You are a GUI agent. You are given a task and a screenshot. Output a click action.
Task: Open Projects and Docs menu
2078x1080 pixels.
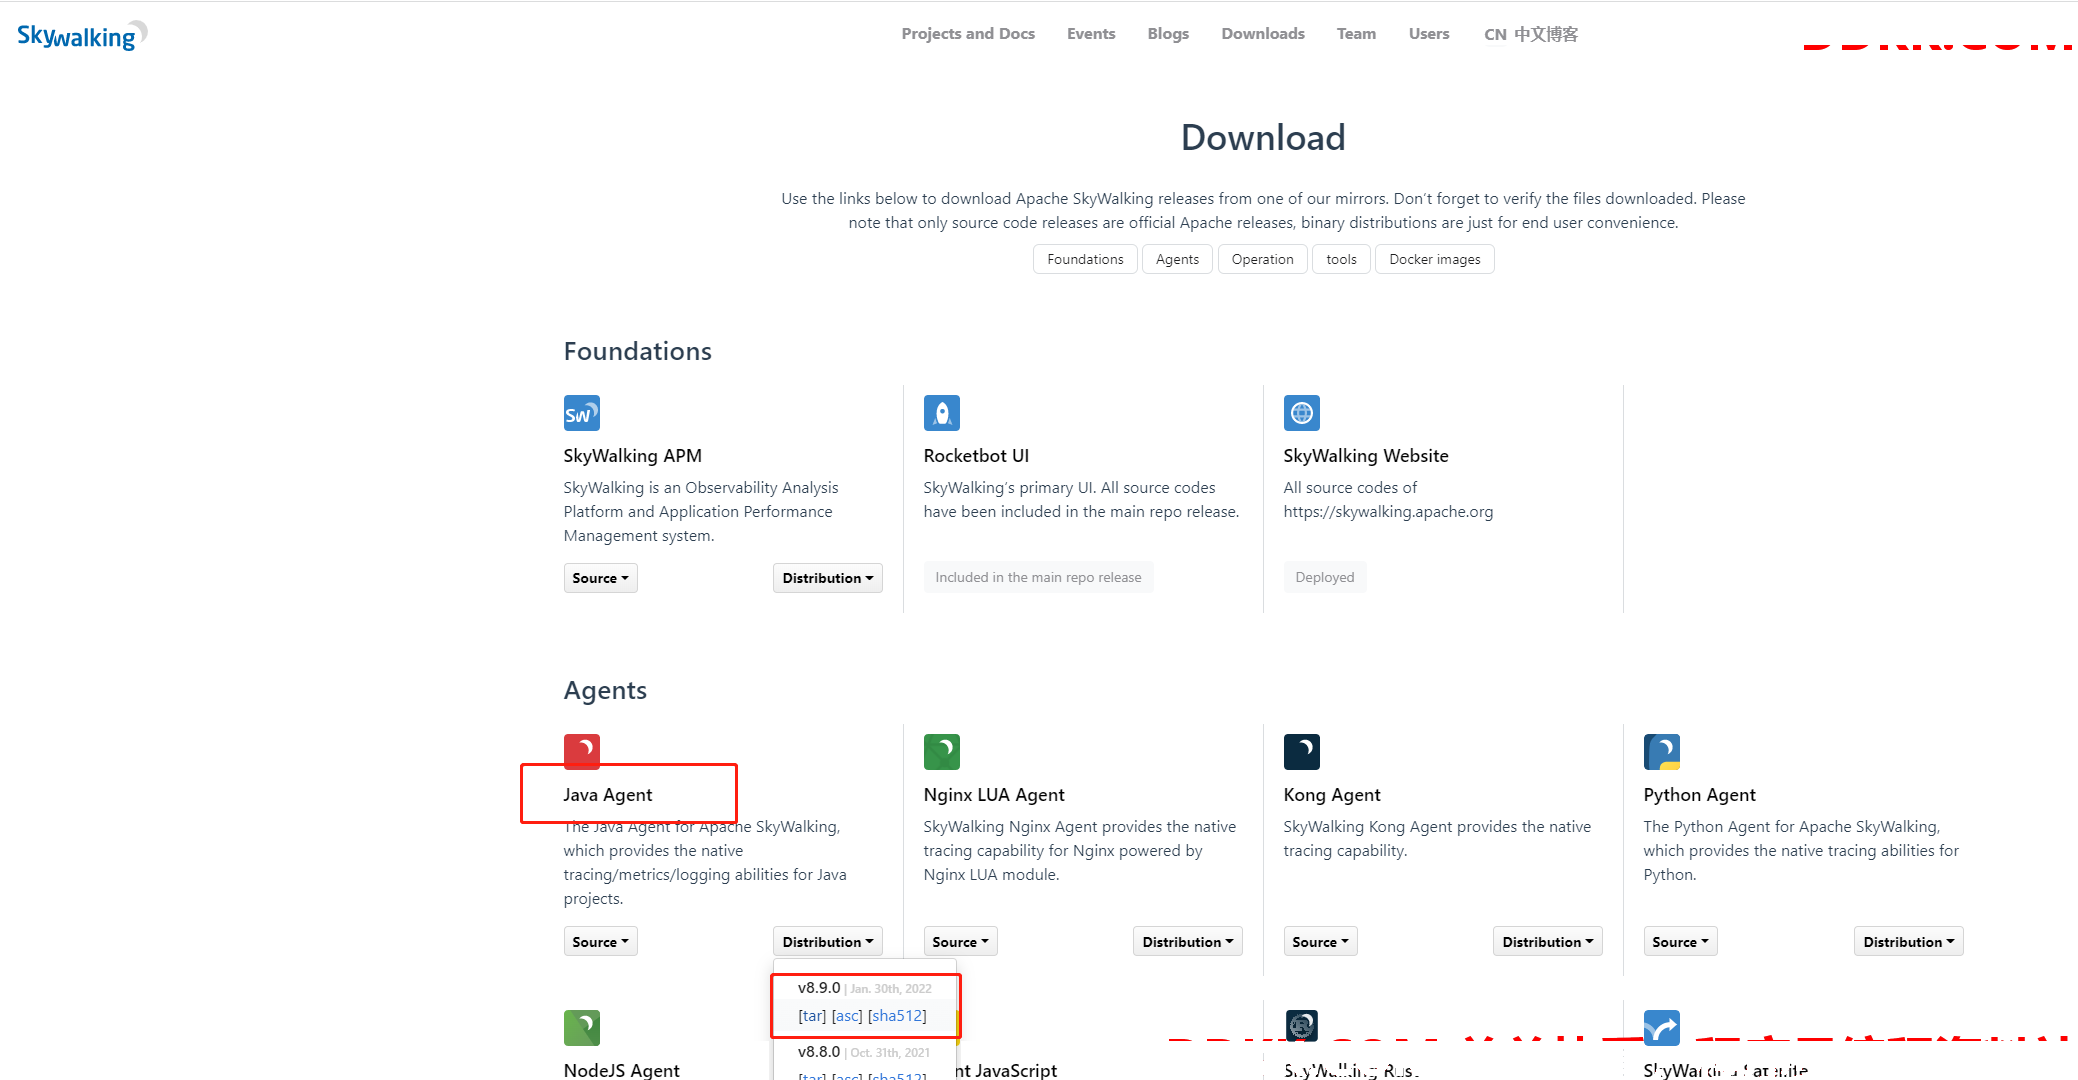coord(968,34)
